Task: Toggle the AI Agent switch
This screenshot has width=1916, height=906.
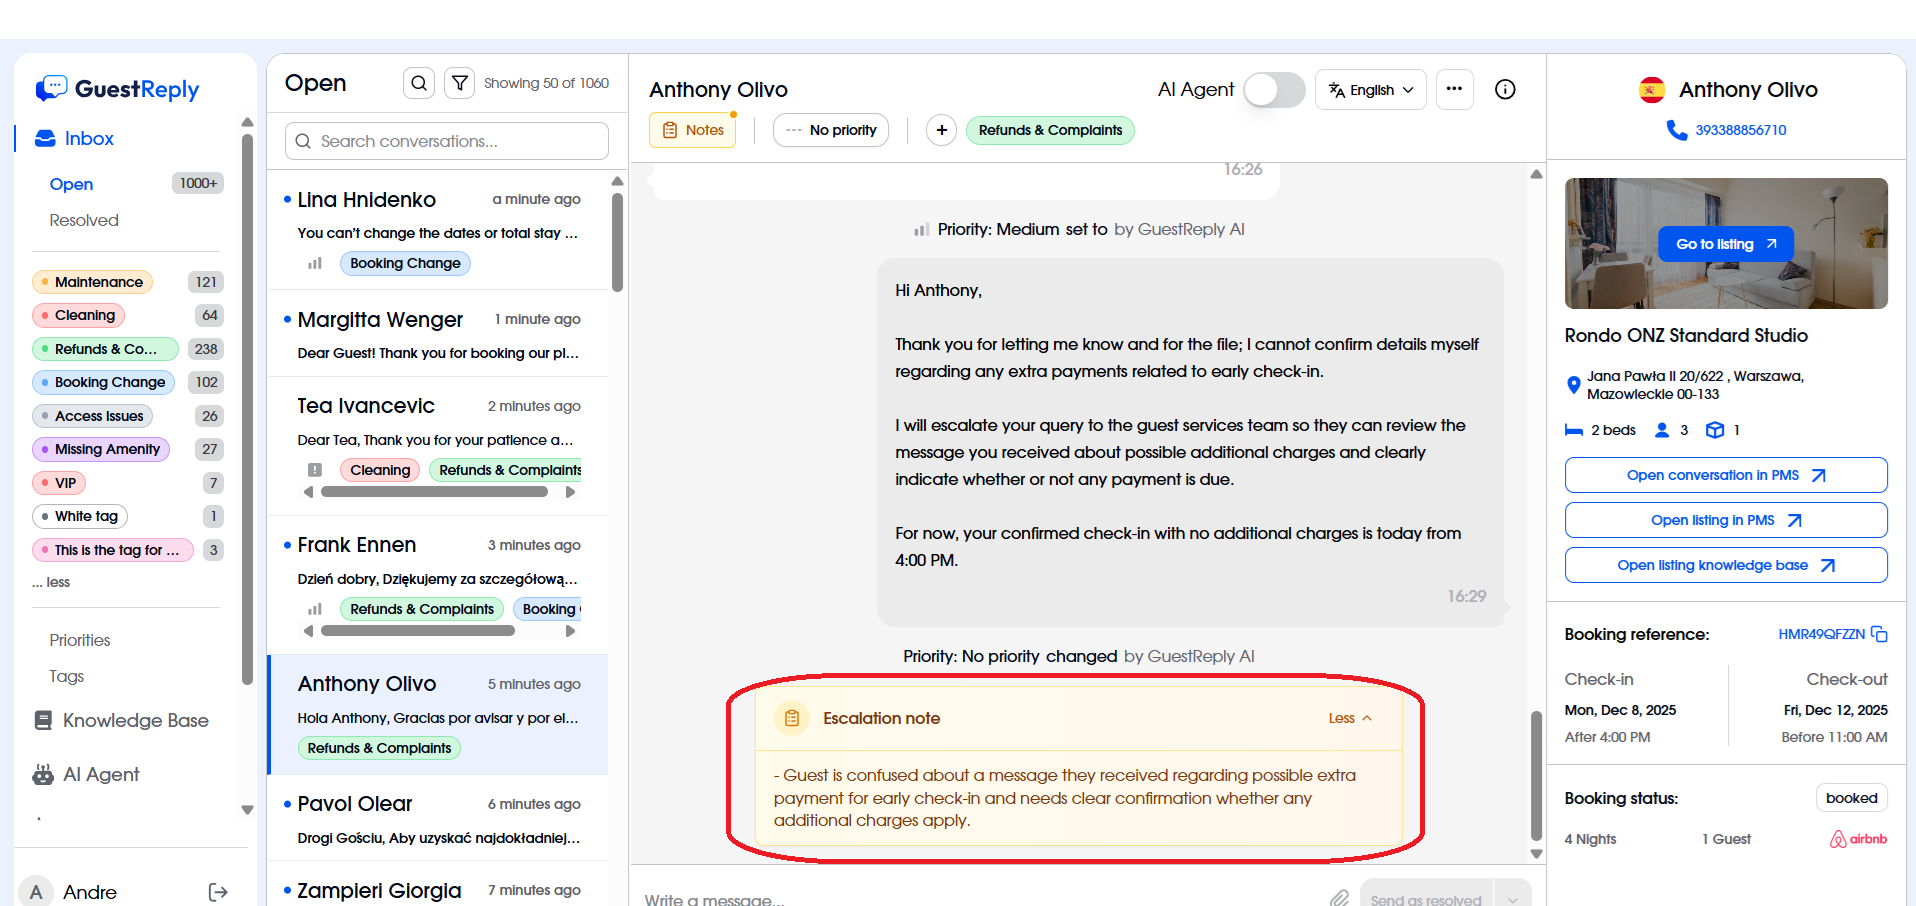Action: [x=1274, y=90]
